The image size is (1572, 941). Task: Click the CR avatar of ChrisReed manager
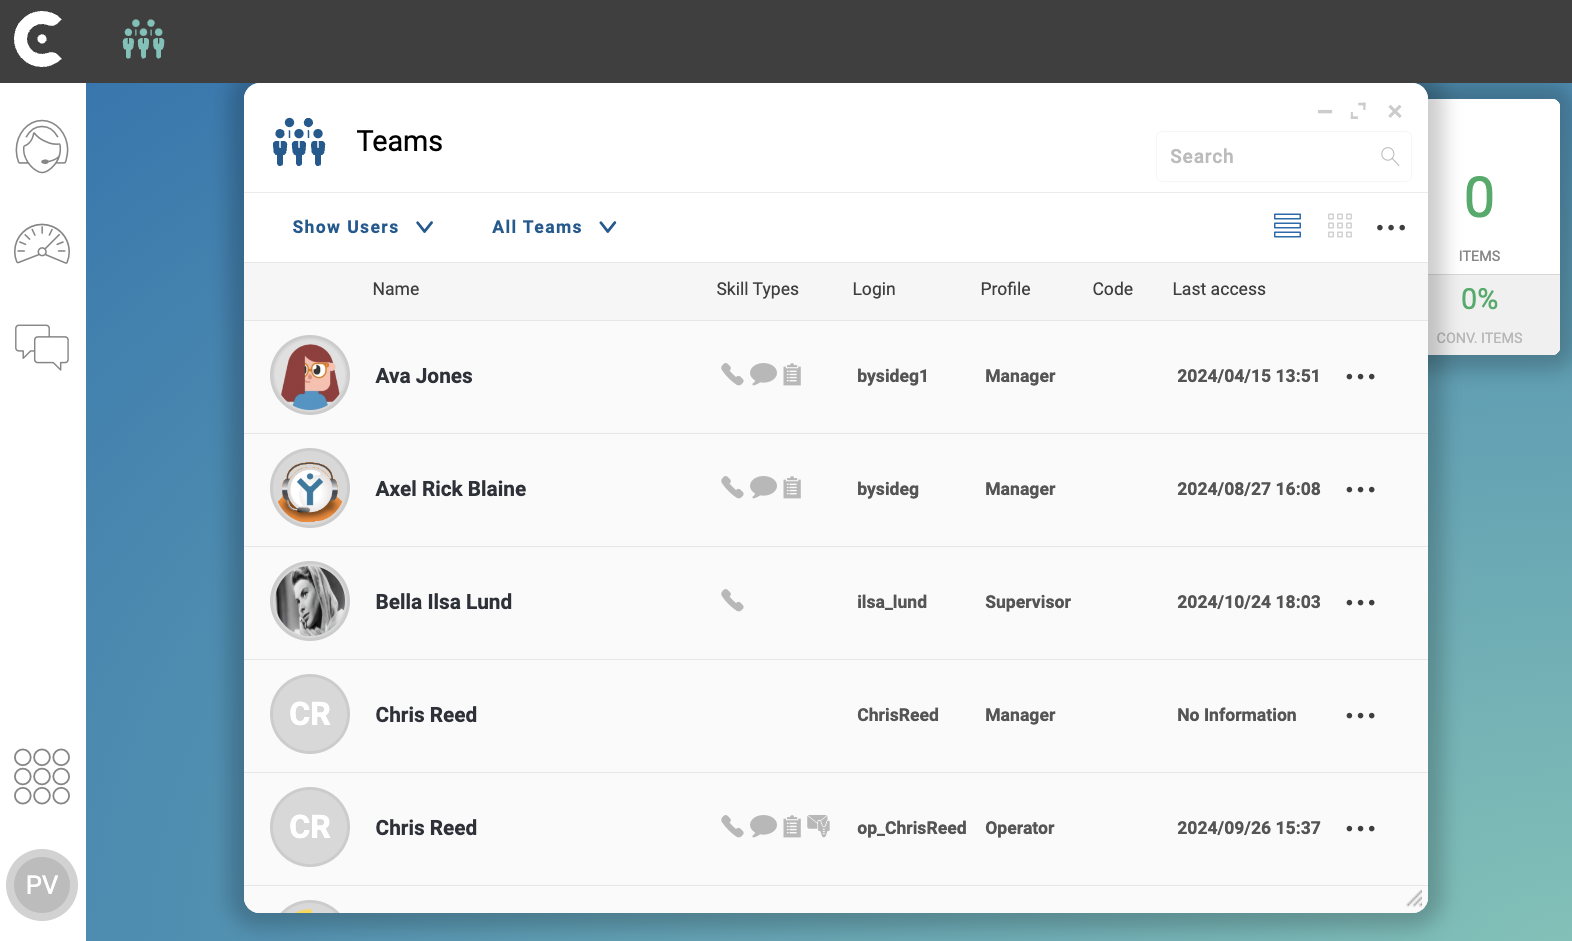310,714
